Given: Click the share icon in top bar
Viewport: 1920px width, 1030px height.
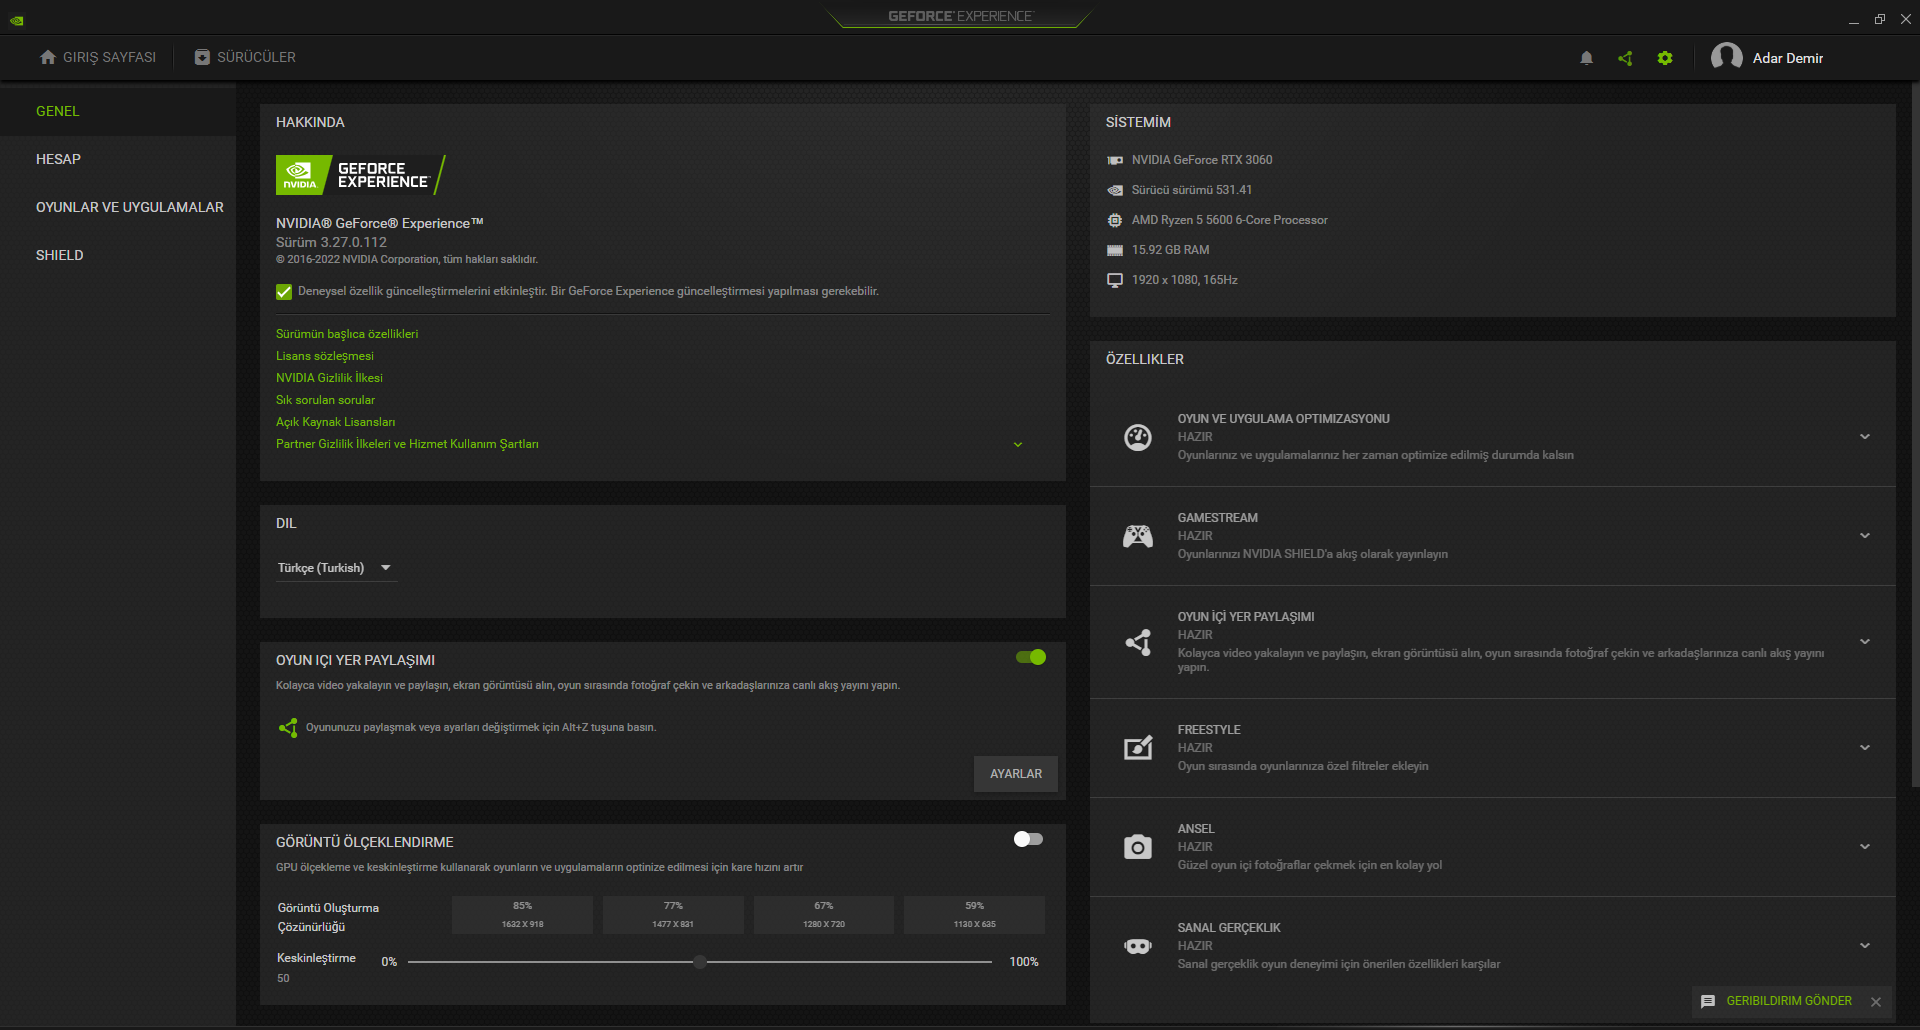Looking at the screenshot, I should coord(1625,58).
